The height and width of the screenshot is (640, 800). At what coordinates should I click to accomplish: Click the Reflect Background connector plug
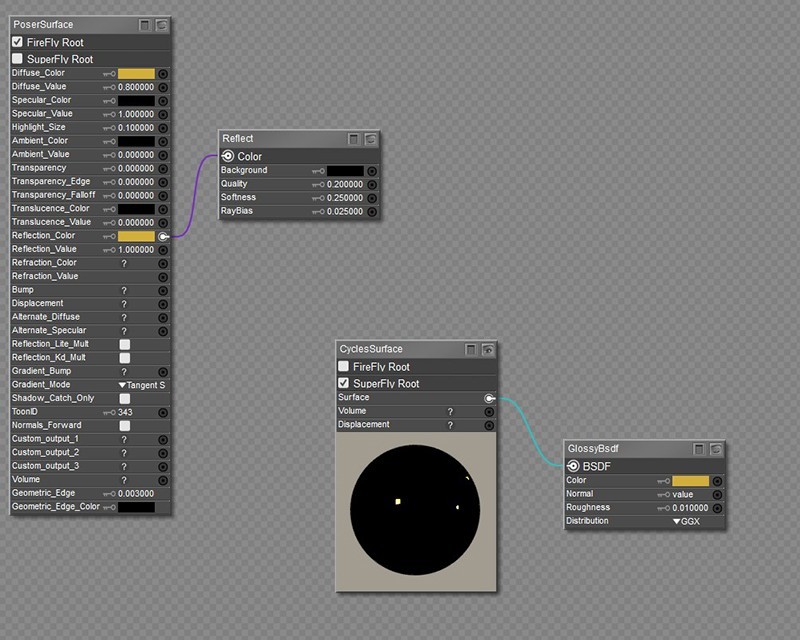372,171
